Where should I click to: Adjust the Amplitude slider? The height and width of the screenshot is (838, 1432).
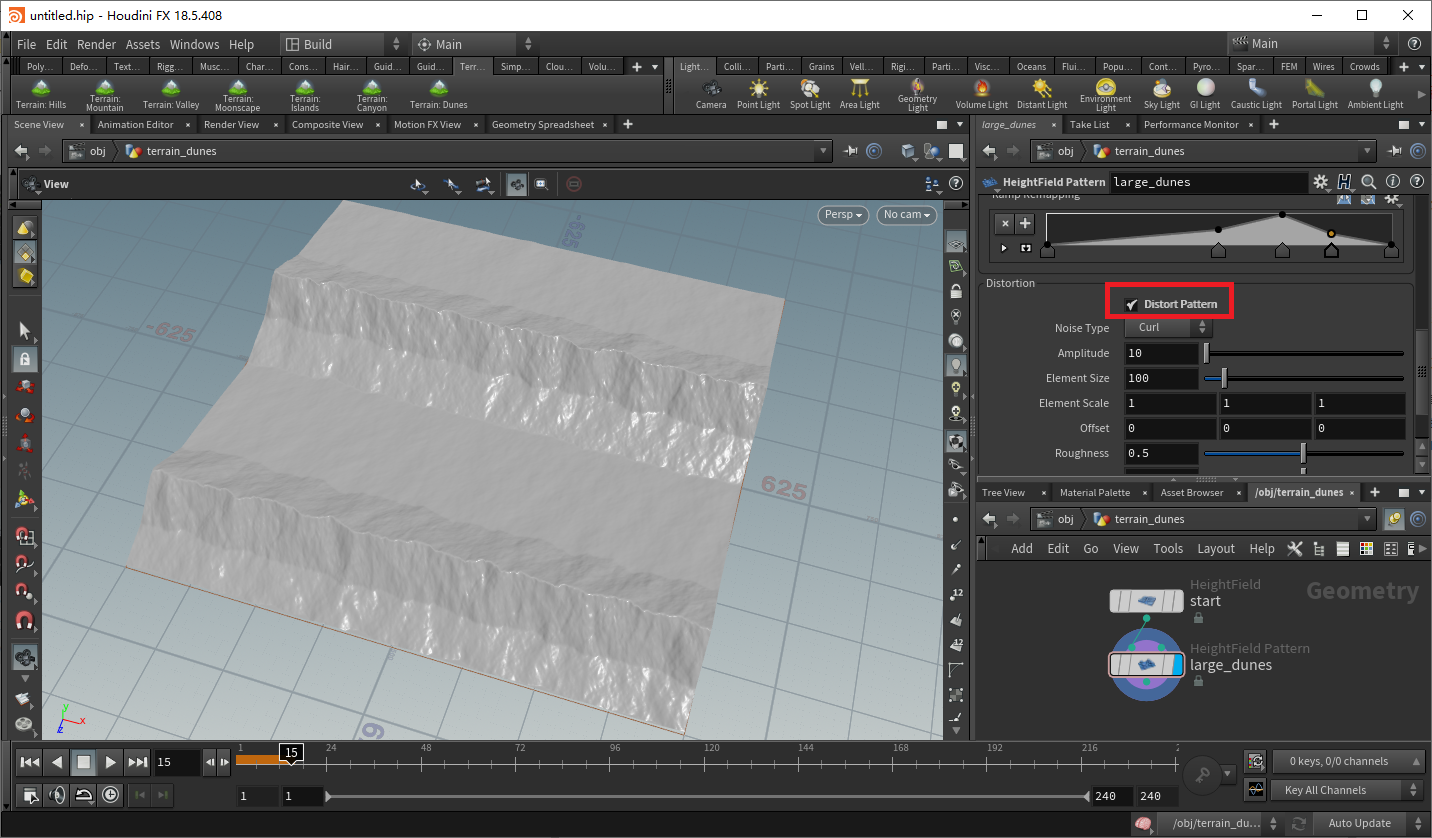pyautogui.click(x=1304, y=353)
